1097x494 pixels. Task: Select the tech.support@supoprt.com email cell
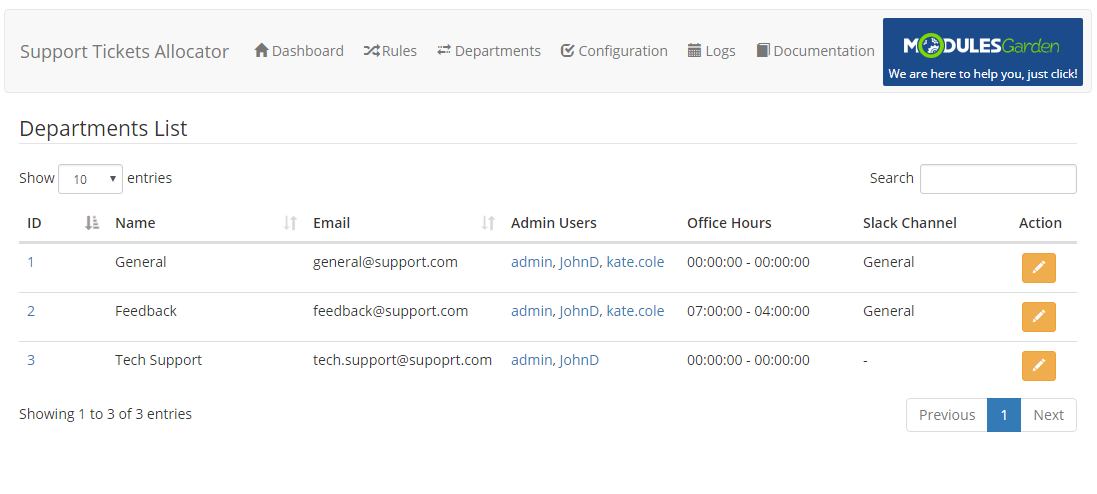402,360
